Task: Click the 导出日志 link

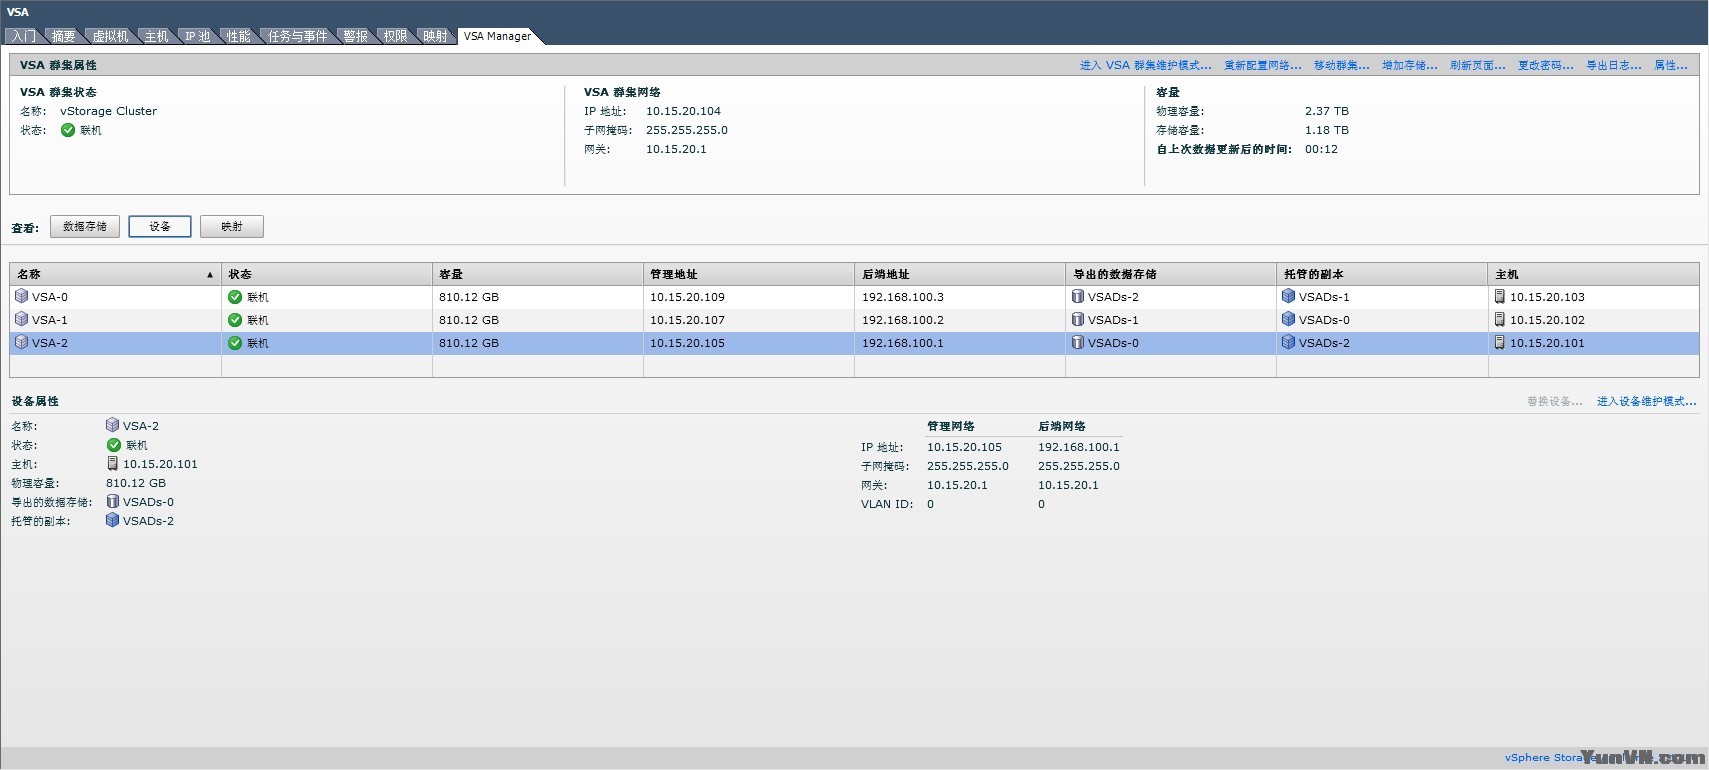Action: point(1614,65)
